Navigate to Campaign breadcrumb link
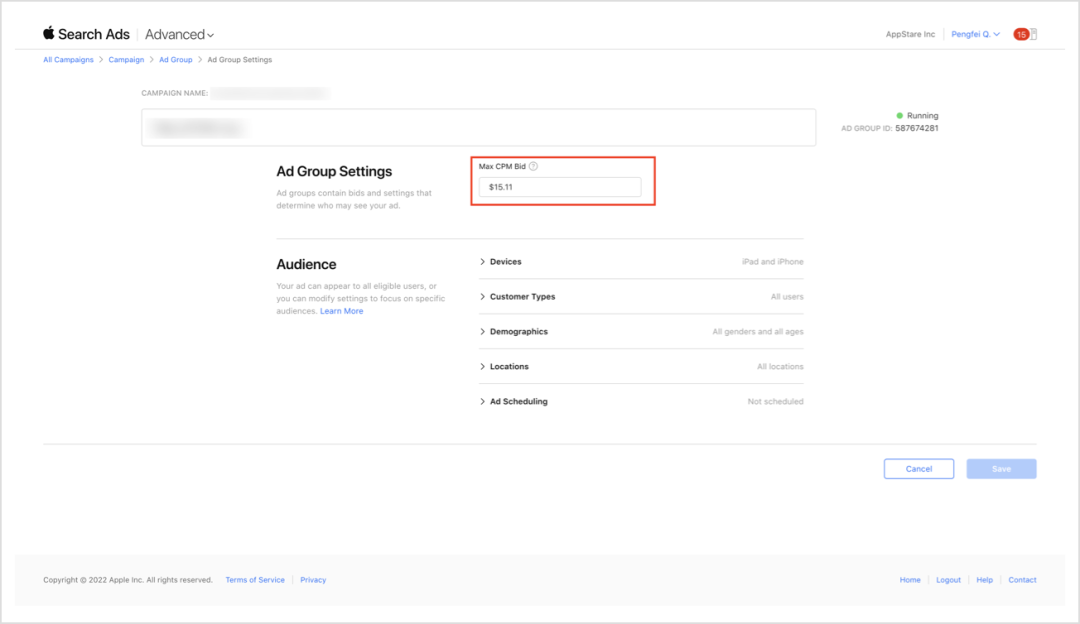Viewport: 1080px width, 624px height. tap(126, 60)
